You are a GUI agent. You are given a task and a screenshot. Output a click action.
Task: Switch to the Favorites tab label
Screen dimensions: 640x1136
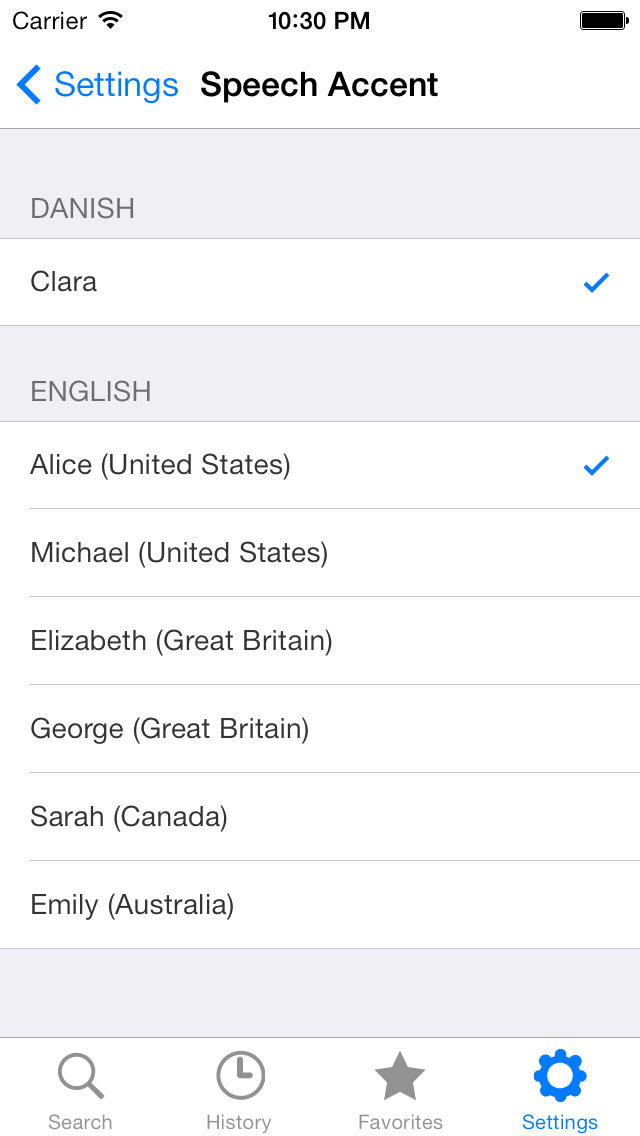[400, 1122]
